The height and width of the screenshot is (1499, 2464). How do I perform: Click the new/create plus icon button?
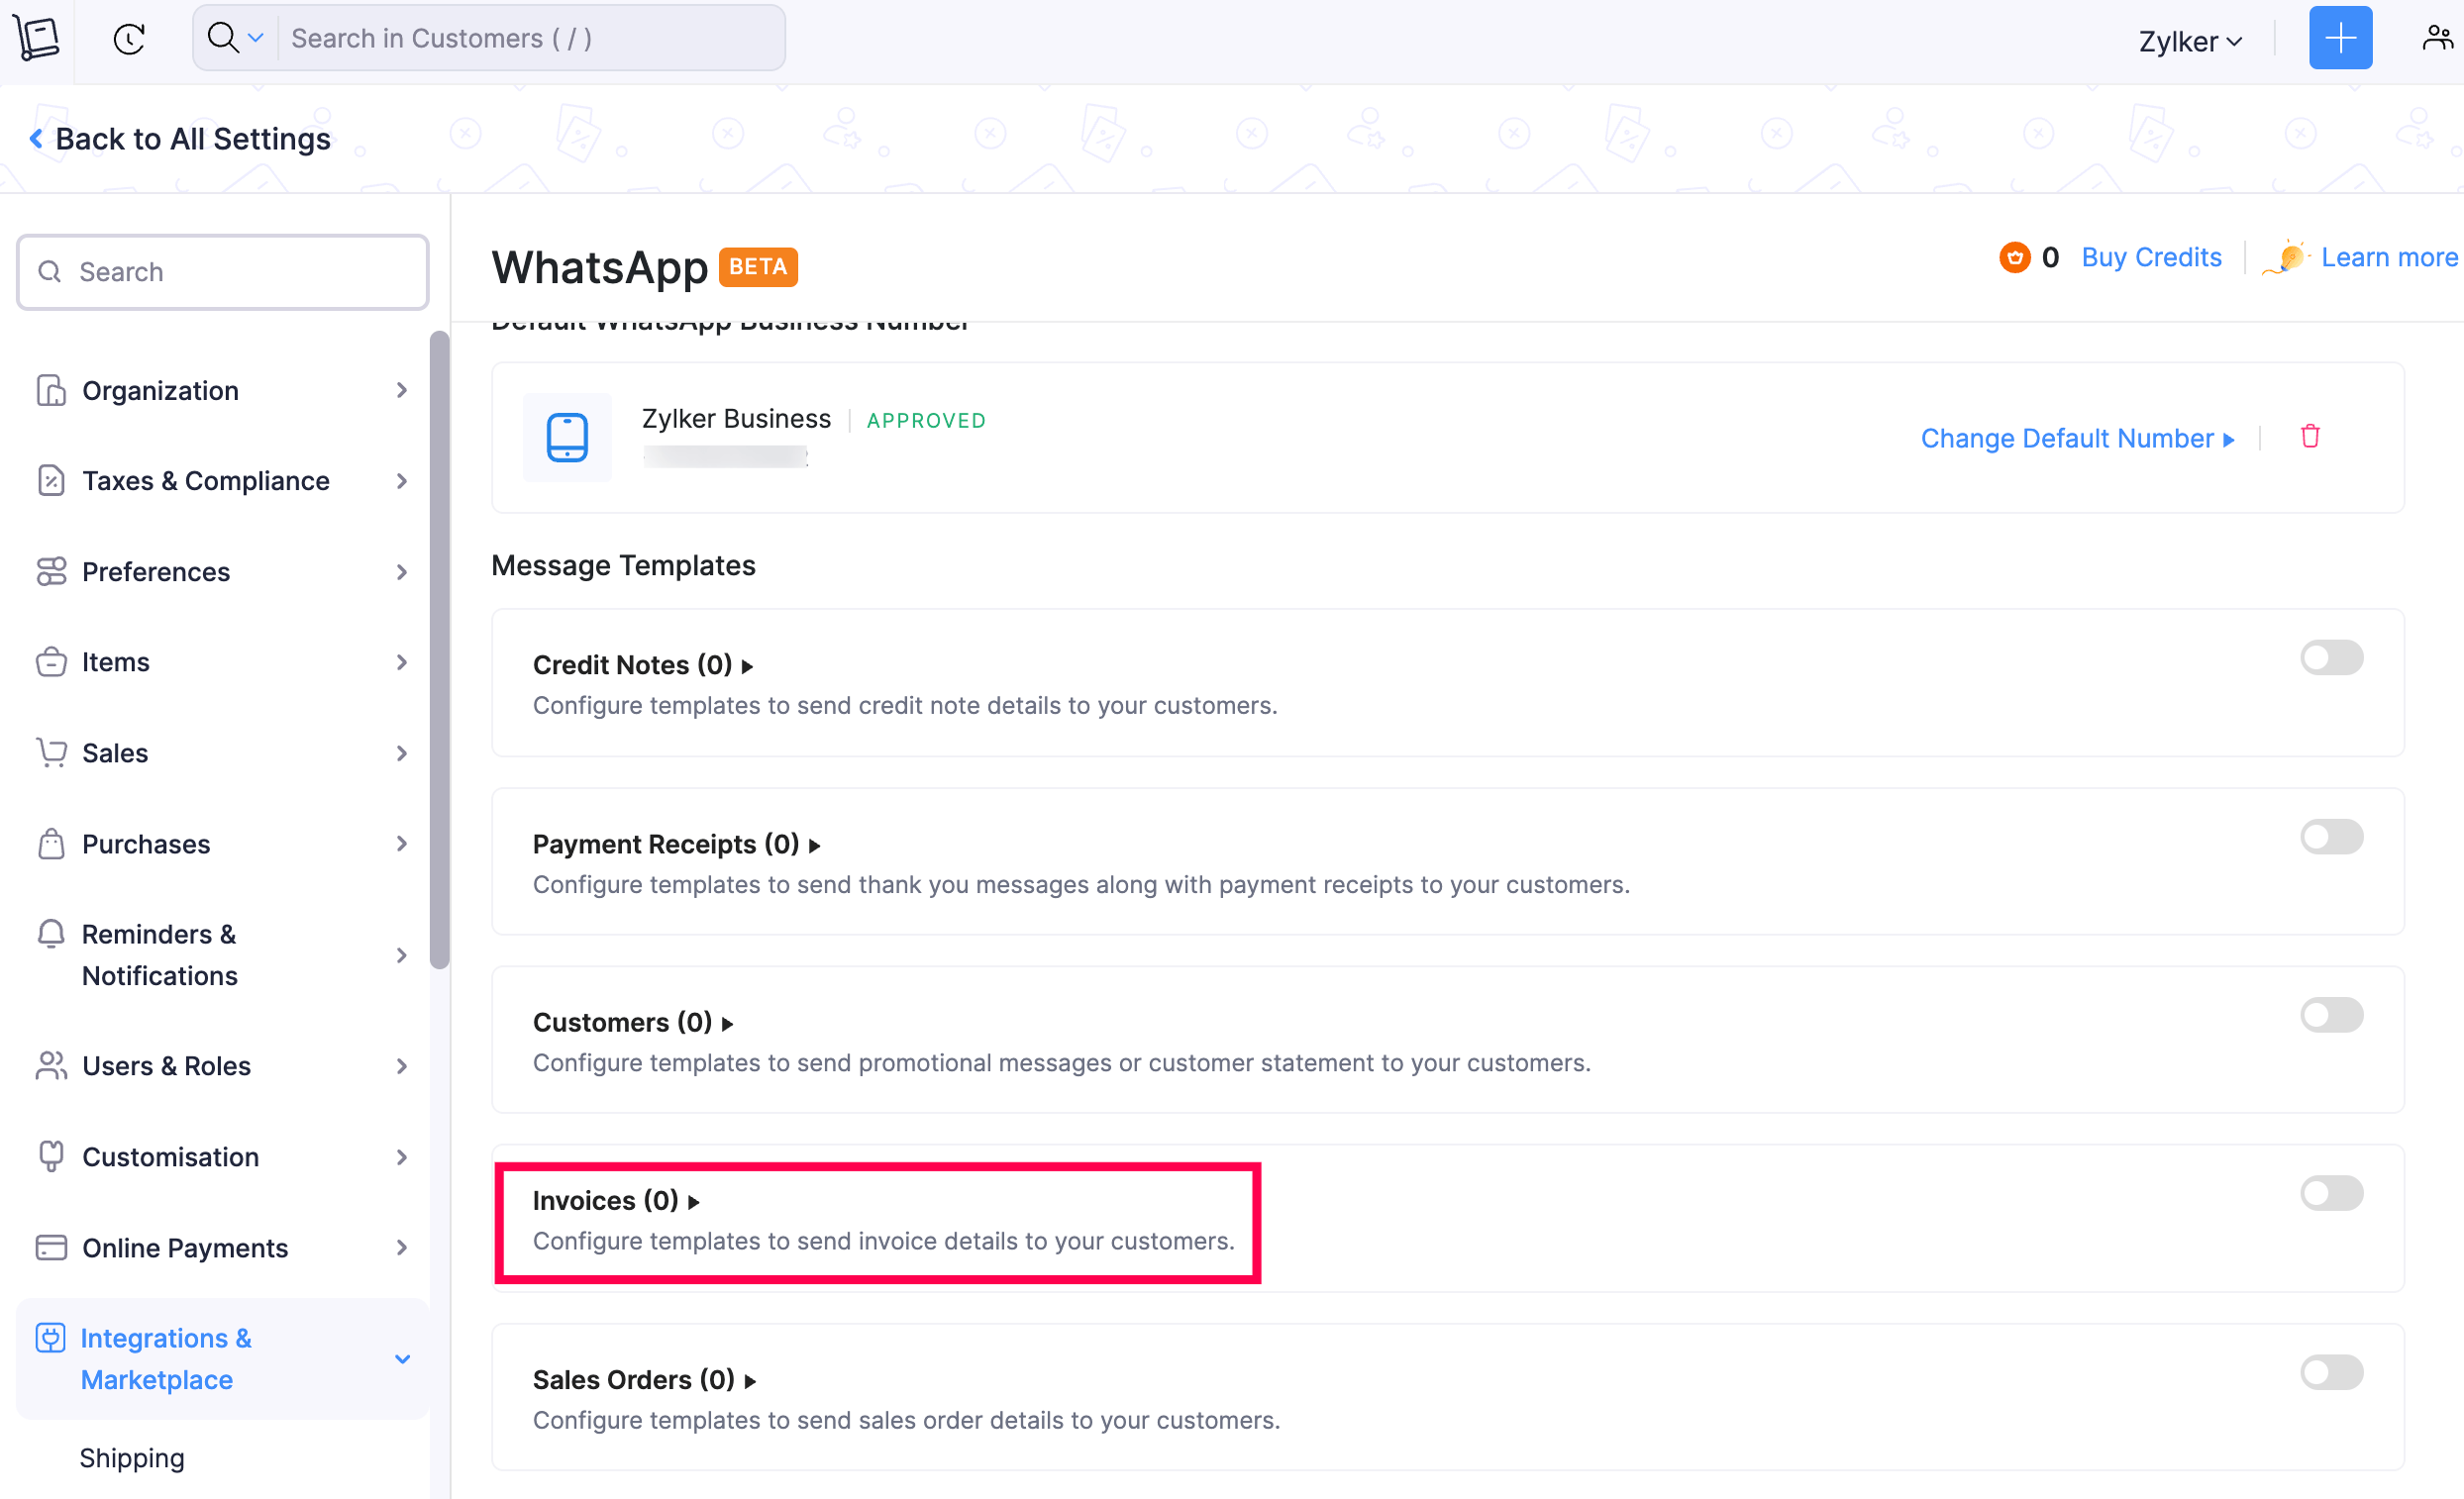pyautogui.click(x=2341, y=39)
